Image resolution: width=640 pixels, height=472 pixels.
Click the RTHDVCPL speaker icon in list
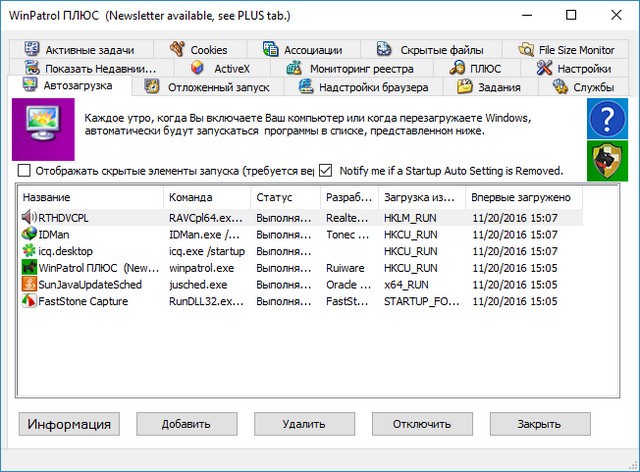[29, 216]
